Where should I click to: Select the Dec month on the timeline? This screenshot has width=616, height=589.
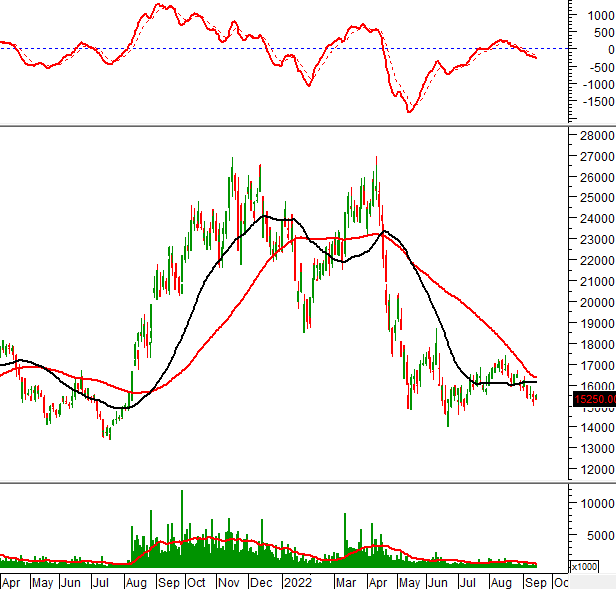(260, 581)
